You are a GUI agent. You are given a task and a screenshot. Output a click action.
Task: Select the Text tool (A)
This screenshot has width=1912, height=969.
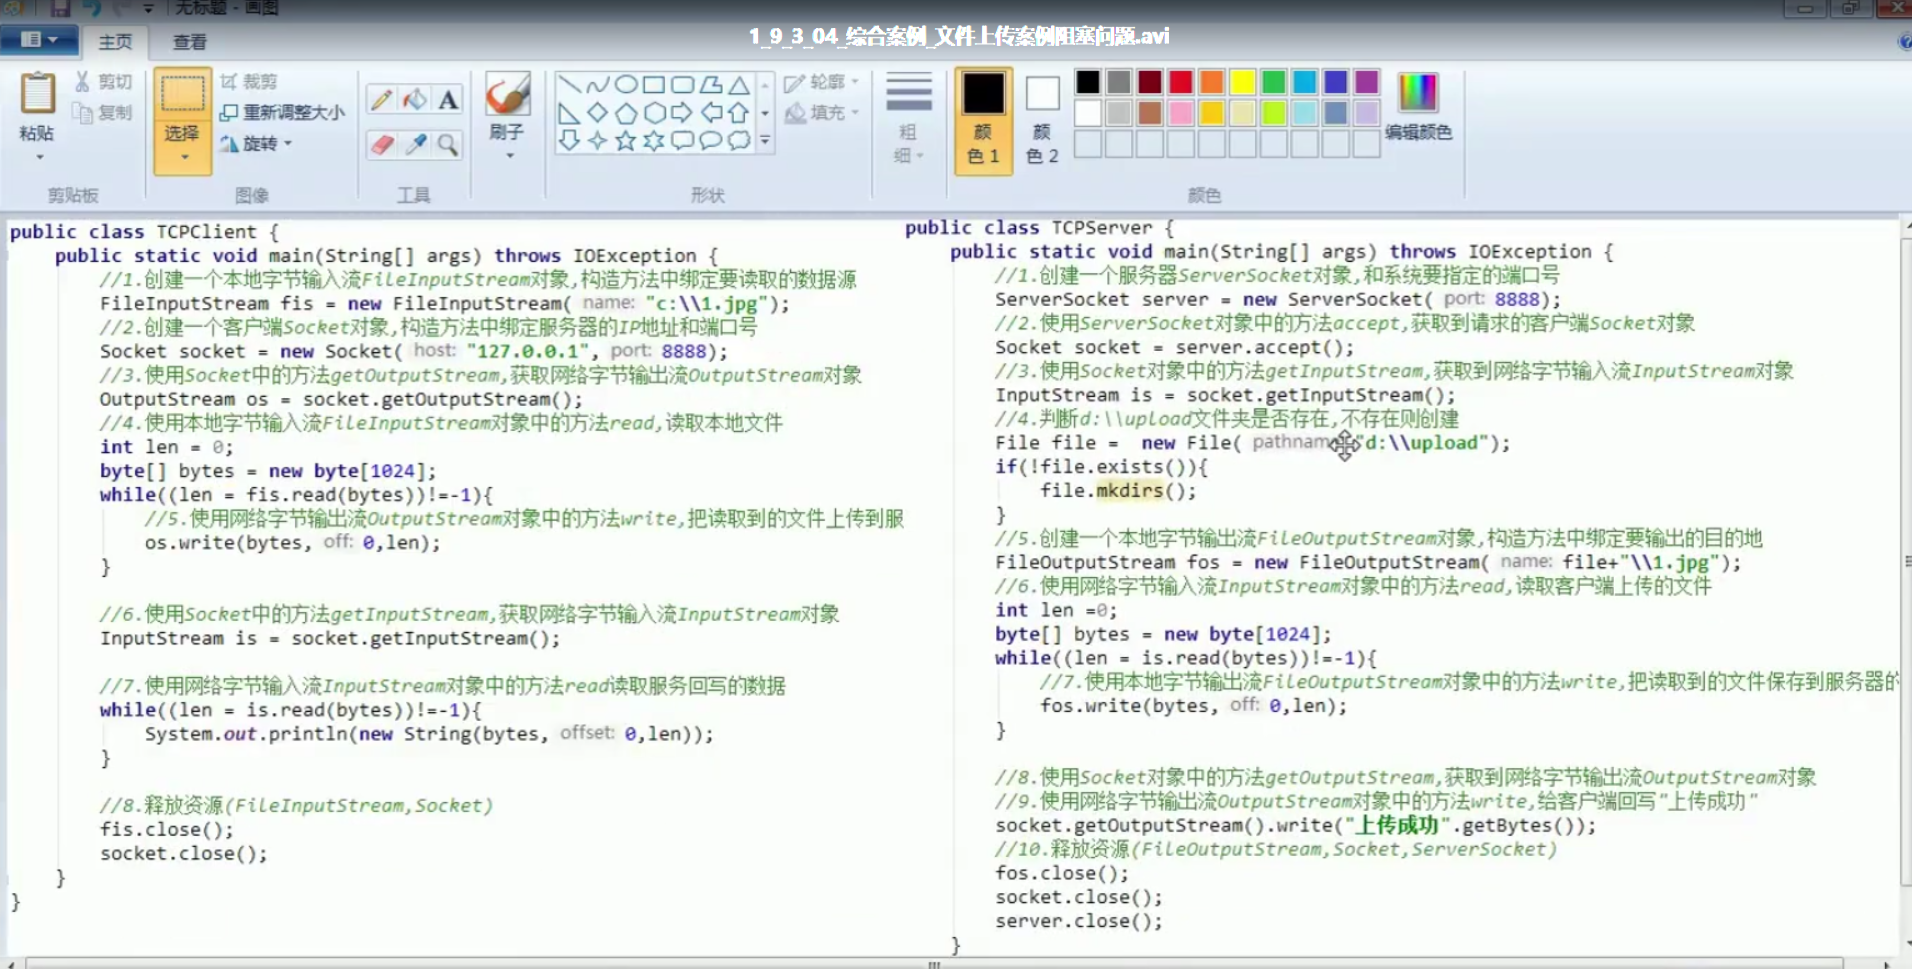448,99
